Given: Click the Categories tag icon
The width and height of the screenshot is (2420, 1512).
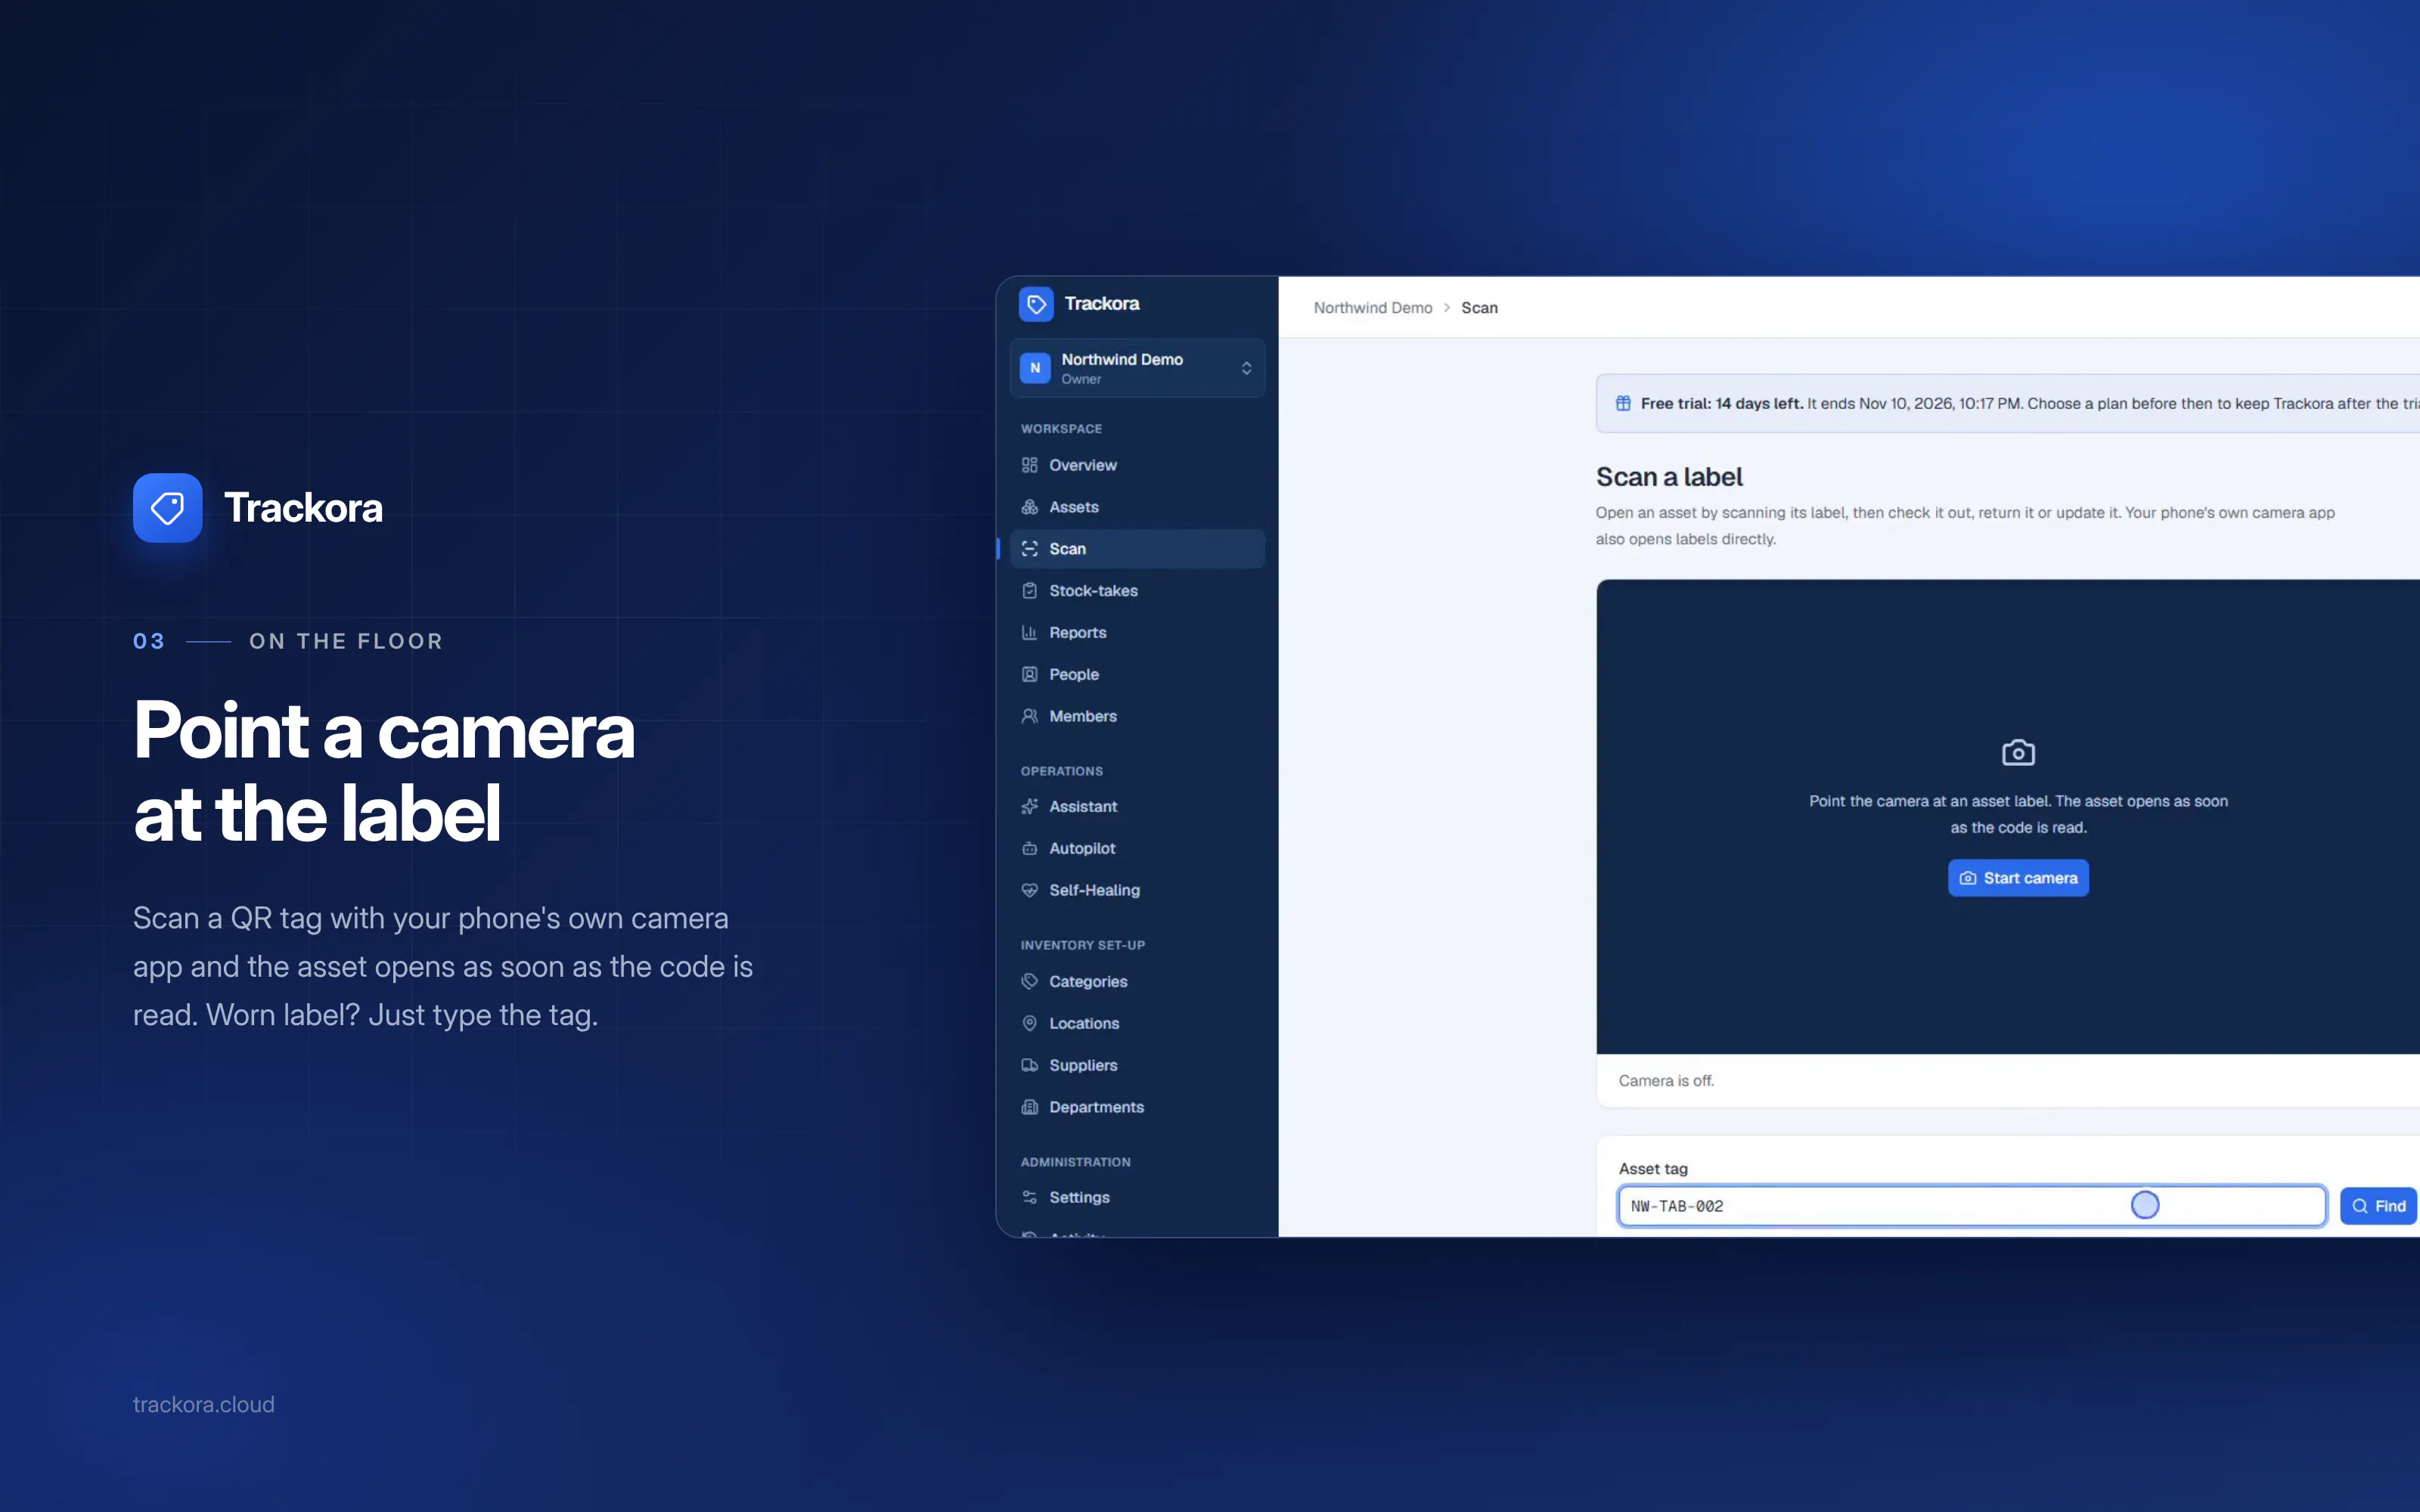Looking at the screenshot, I should pos(1029,982).
